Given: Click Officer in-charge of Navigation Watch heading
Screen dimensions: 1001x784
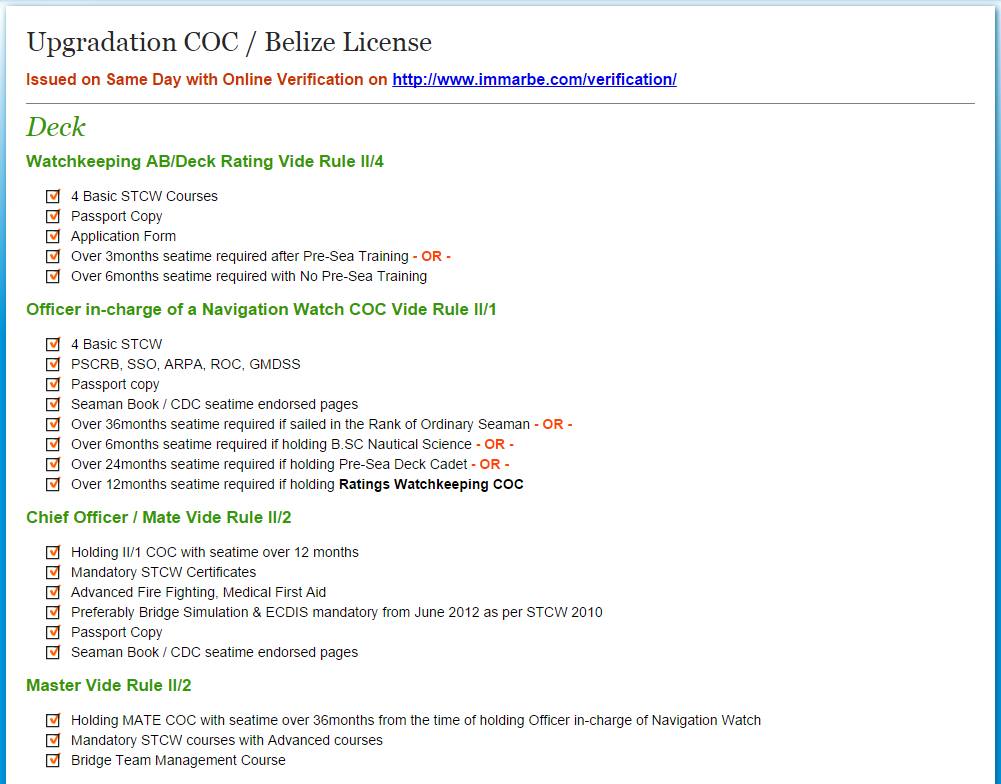Looking at the screenshot, I should 261,310.
